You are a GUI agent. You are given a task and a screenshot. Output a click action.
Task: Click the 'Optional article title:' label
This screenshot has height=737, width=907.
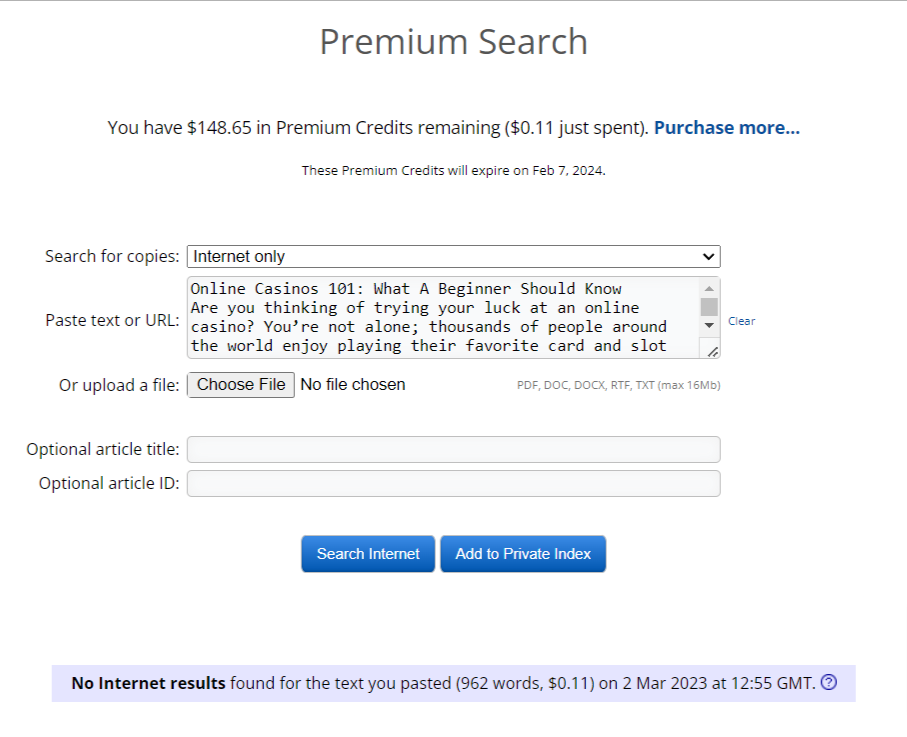103,449
